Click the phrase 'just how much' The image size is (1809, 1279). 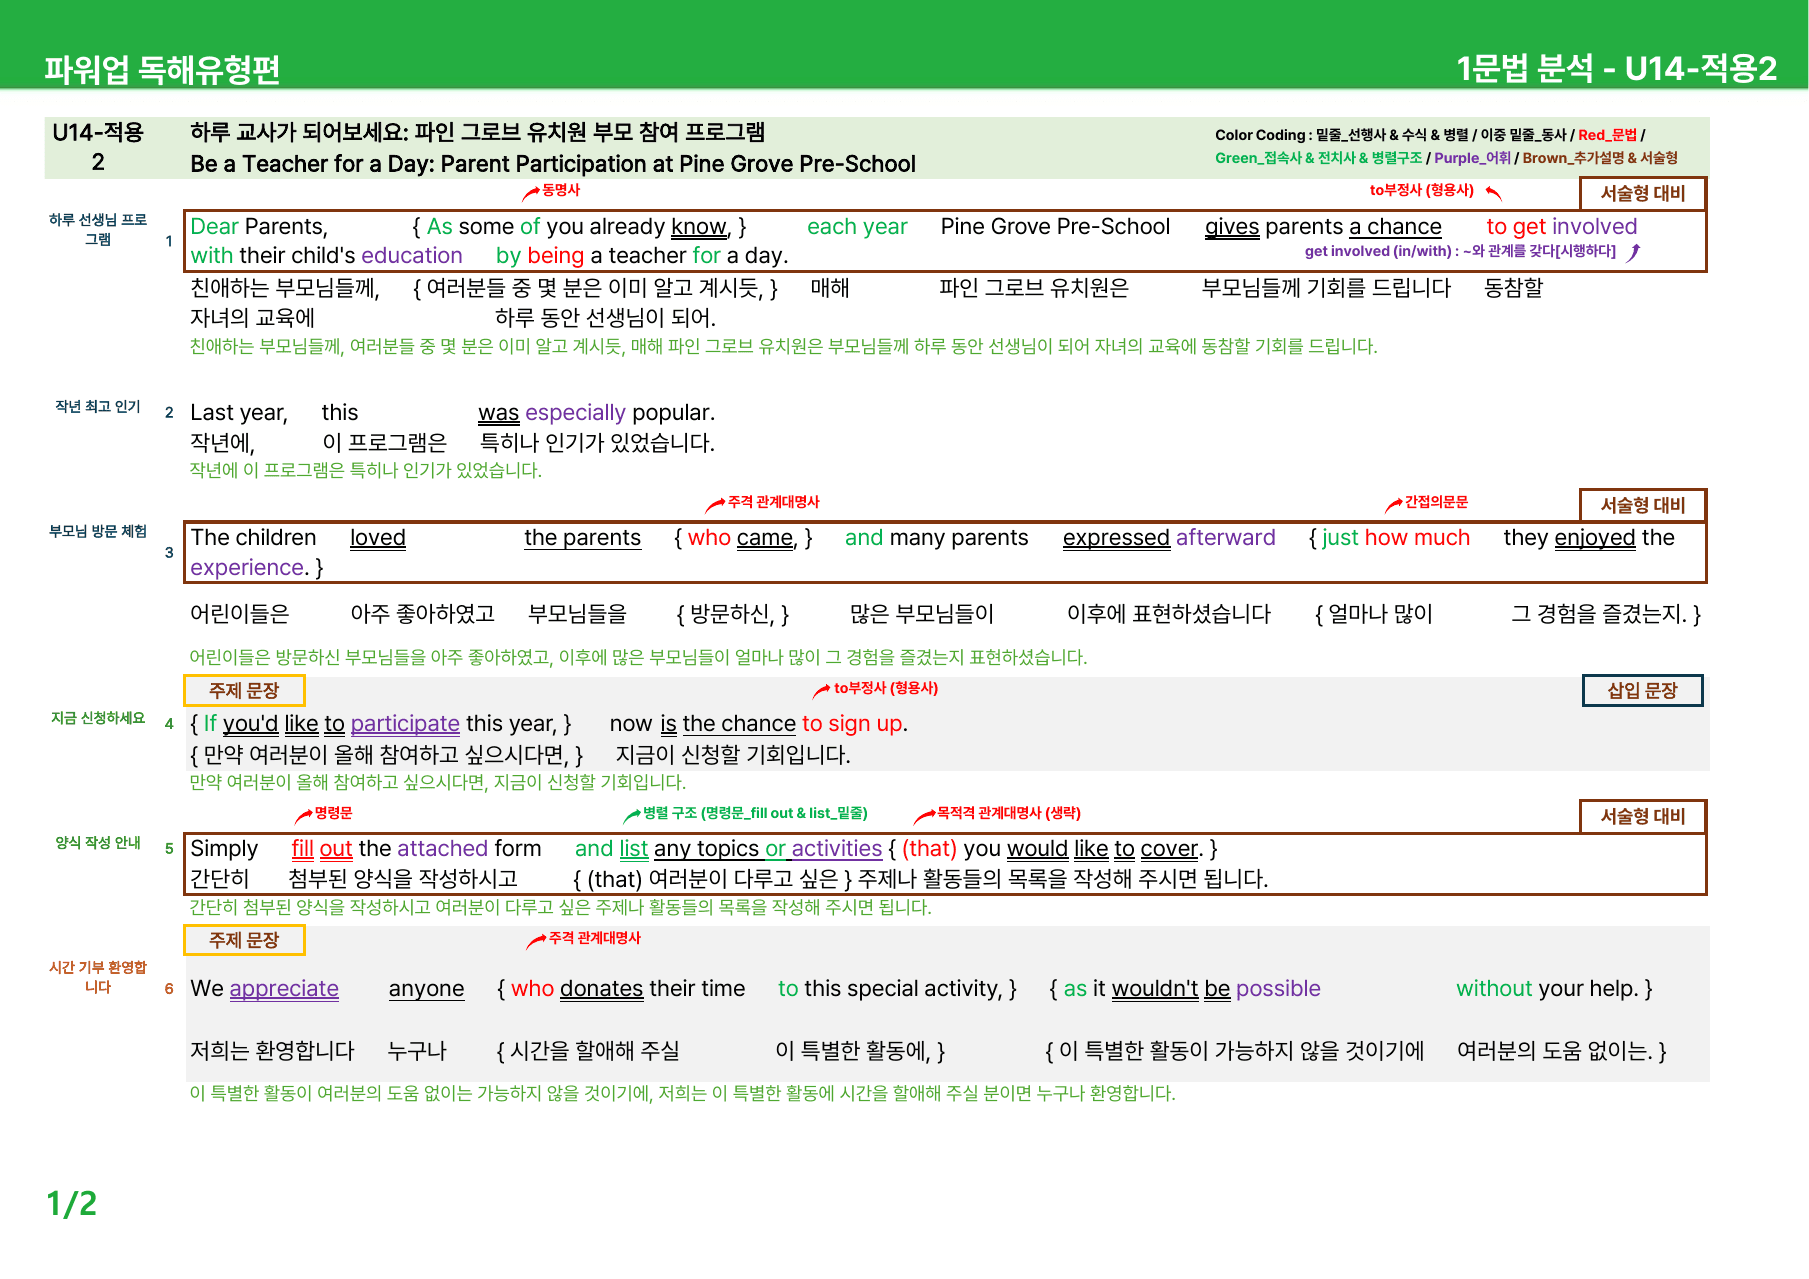[1396, 538]
